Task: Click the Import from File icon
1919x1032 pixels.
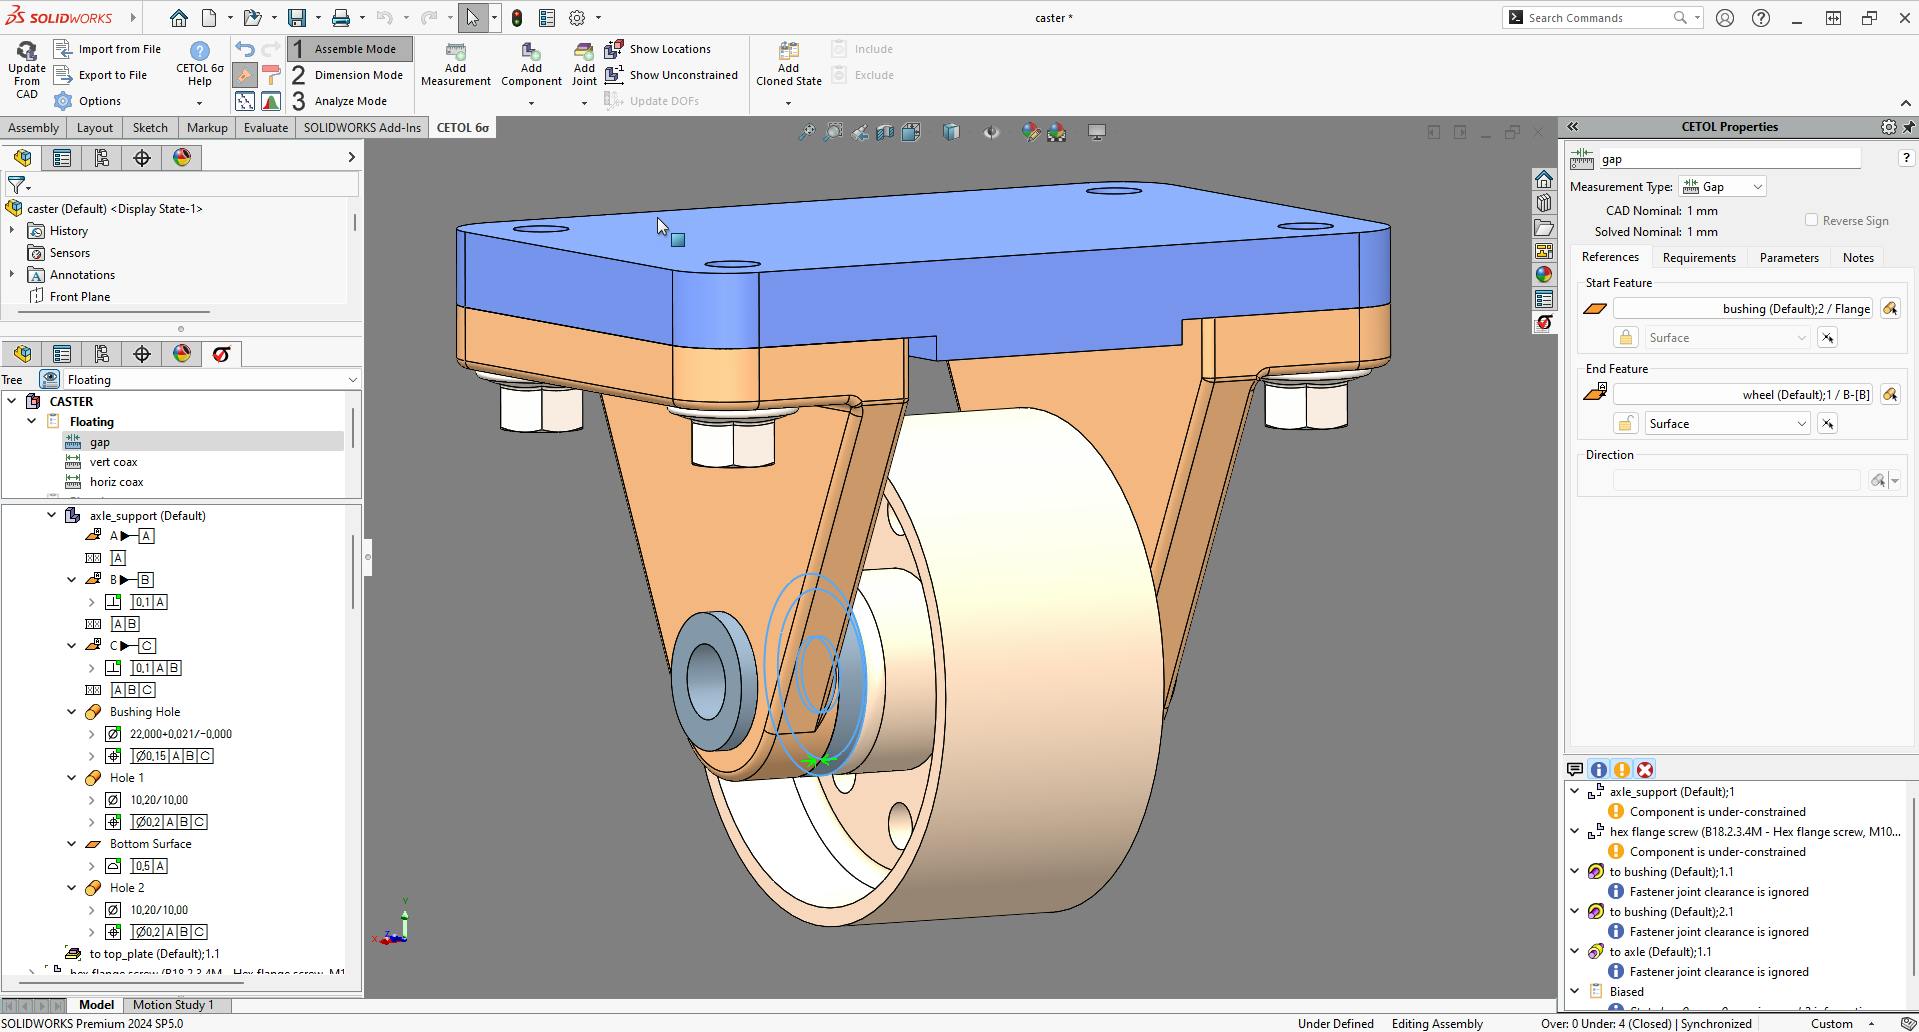Action: (63, 47)
